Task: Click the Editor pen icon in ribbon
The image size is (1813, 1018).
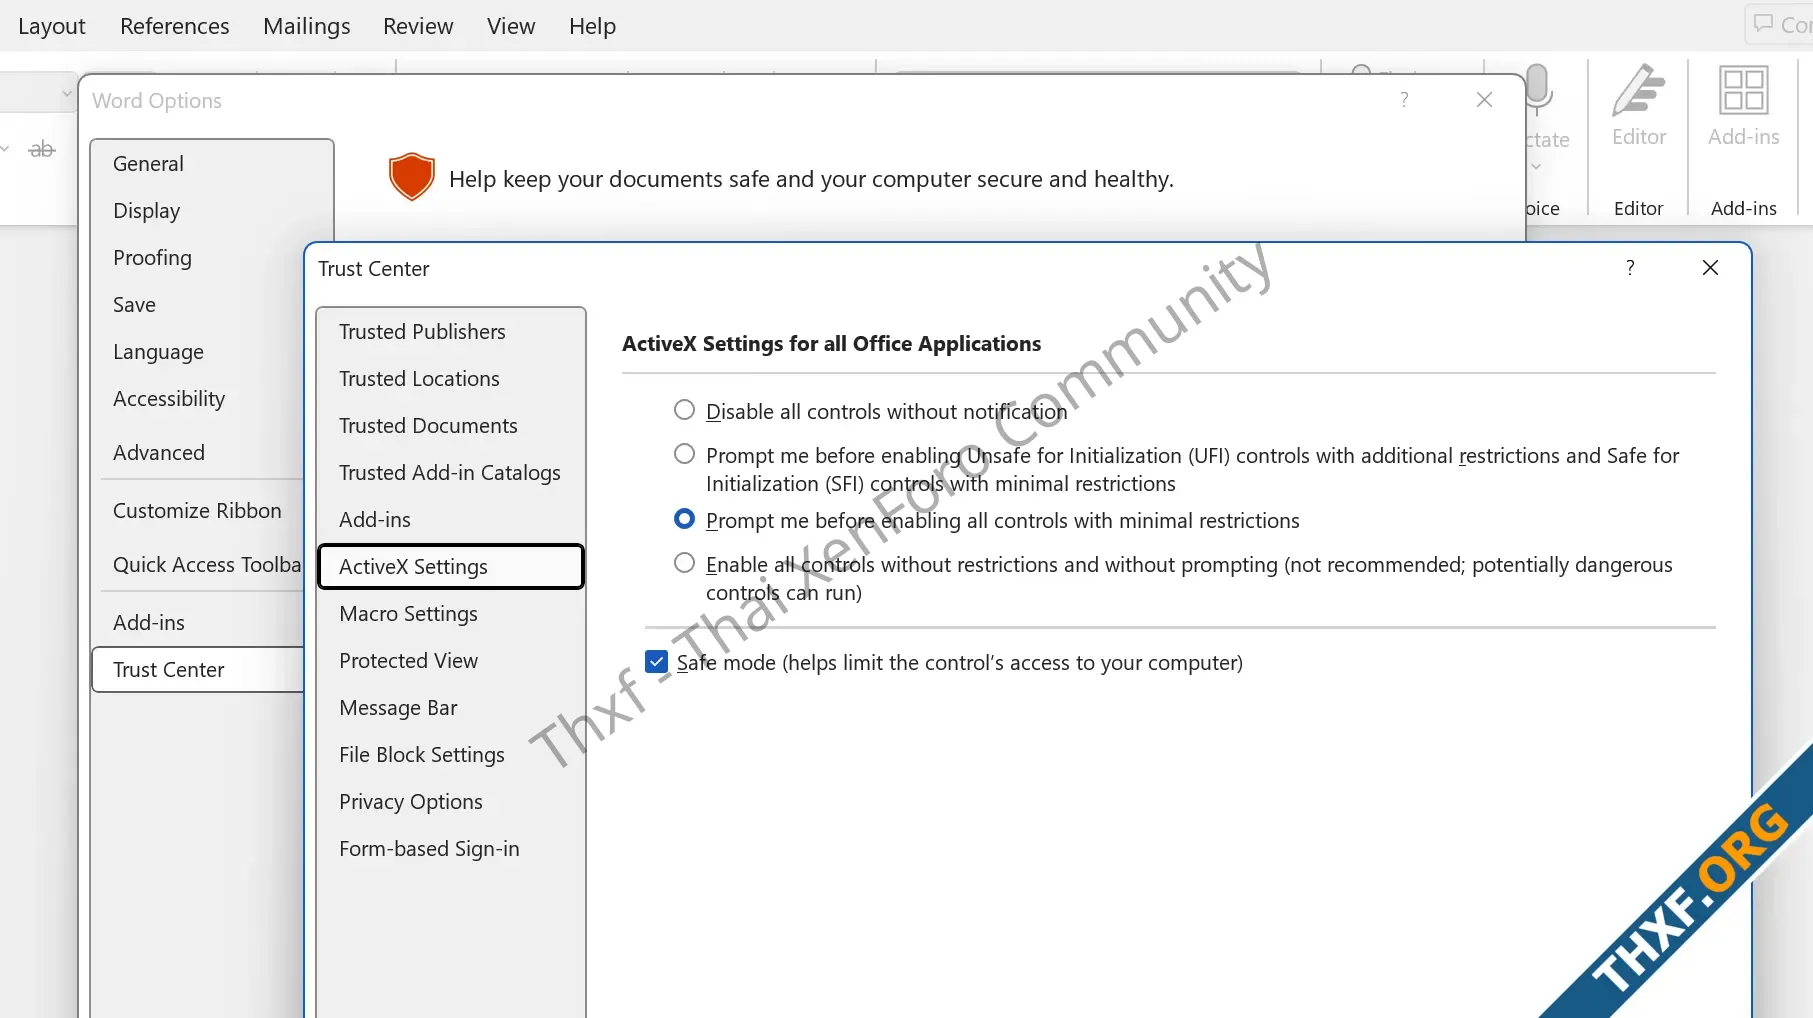Action: pos(1638,90)
